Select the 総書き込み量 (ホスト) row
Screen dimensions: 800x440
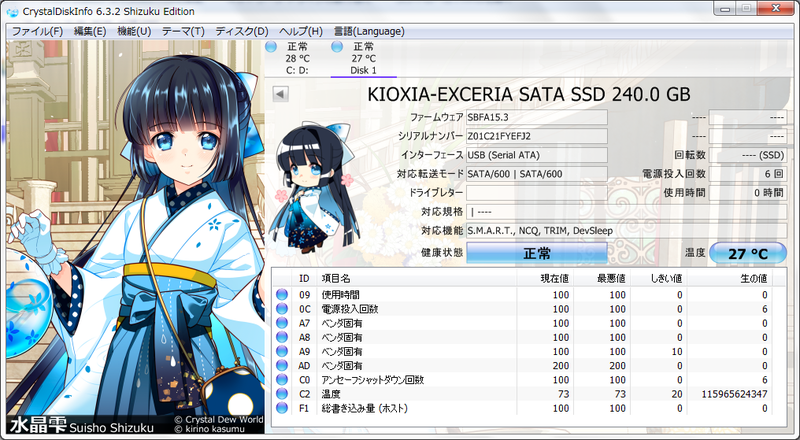tap(522, 408)
